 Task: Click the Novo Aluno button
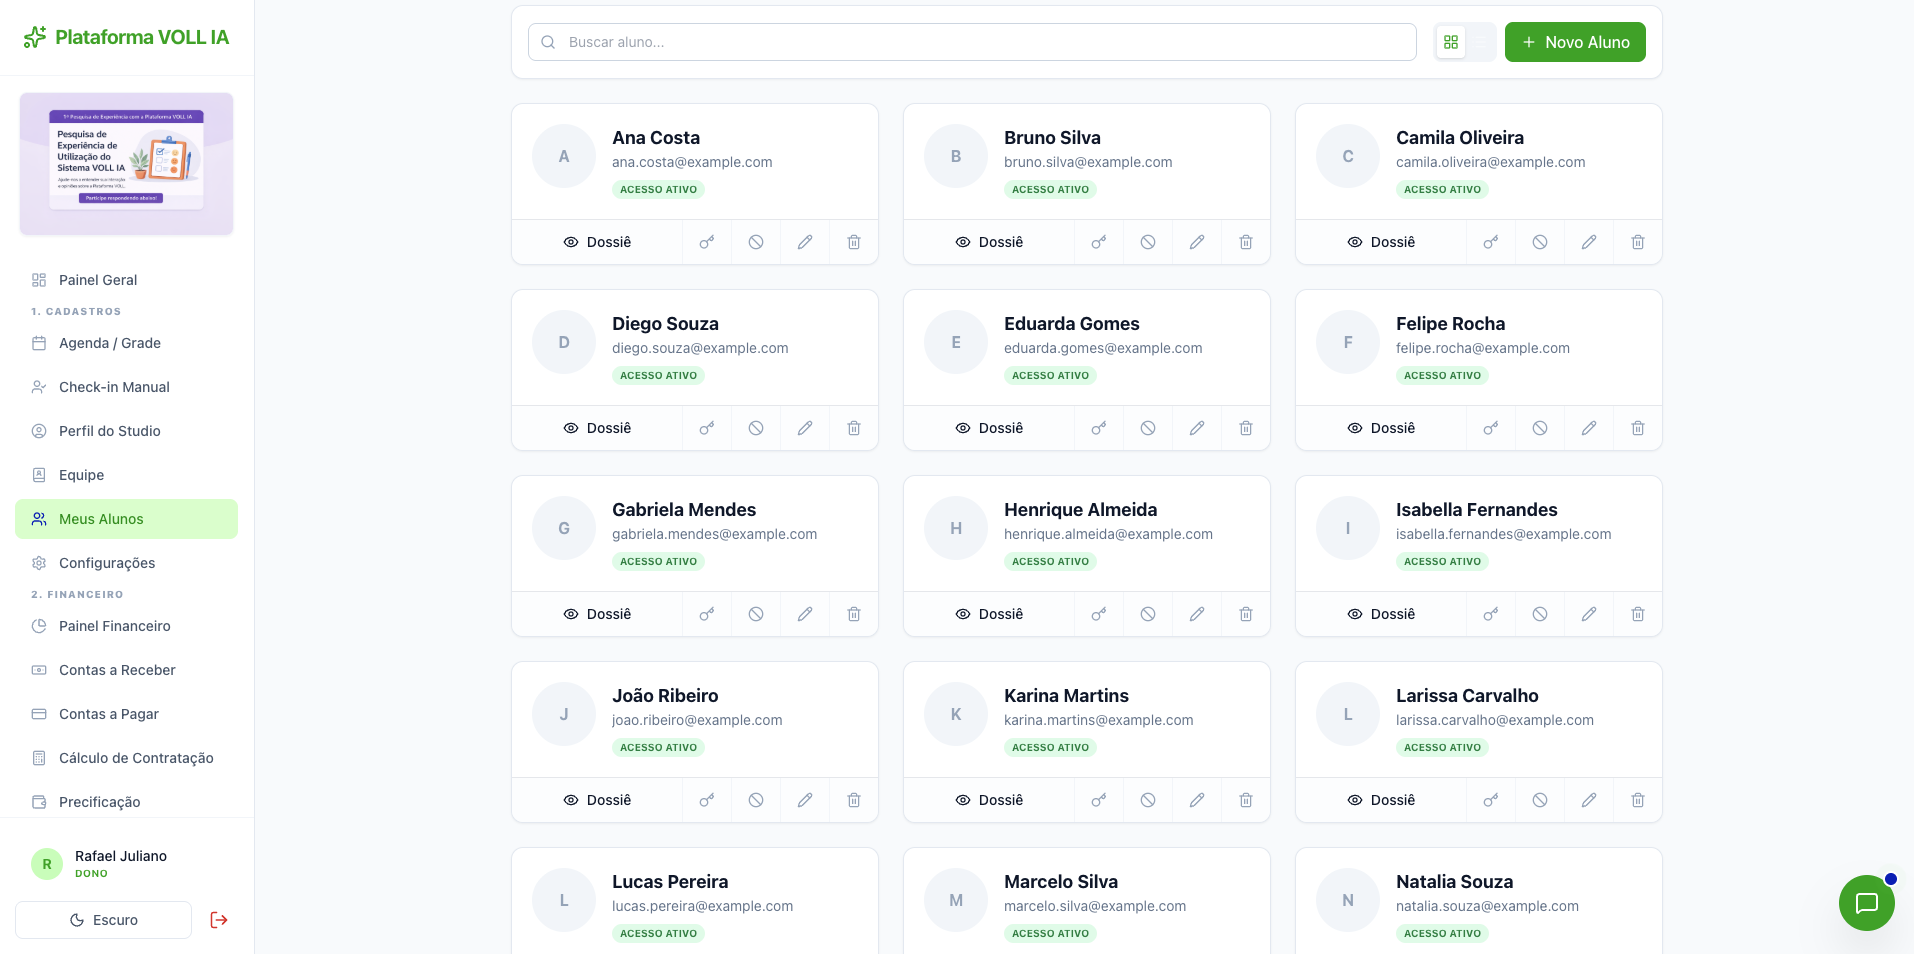click(x=1575, y=42)
